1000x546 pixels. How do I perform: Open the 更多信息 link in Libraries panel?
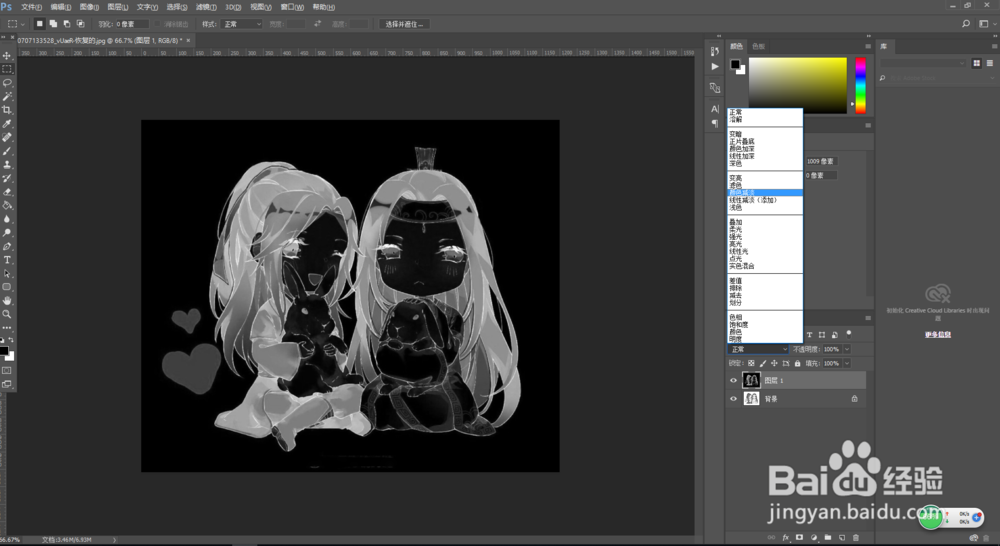(x=936, y=333)
